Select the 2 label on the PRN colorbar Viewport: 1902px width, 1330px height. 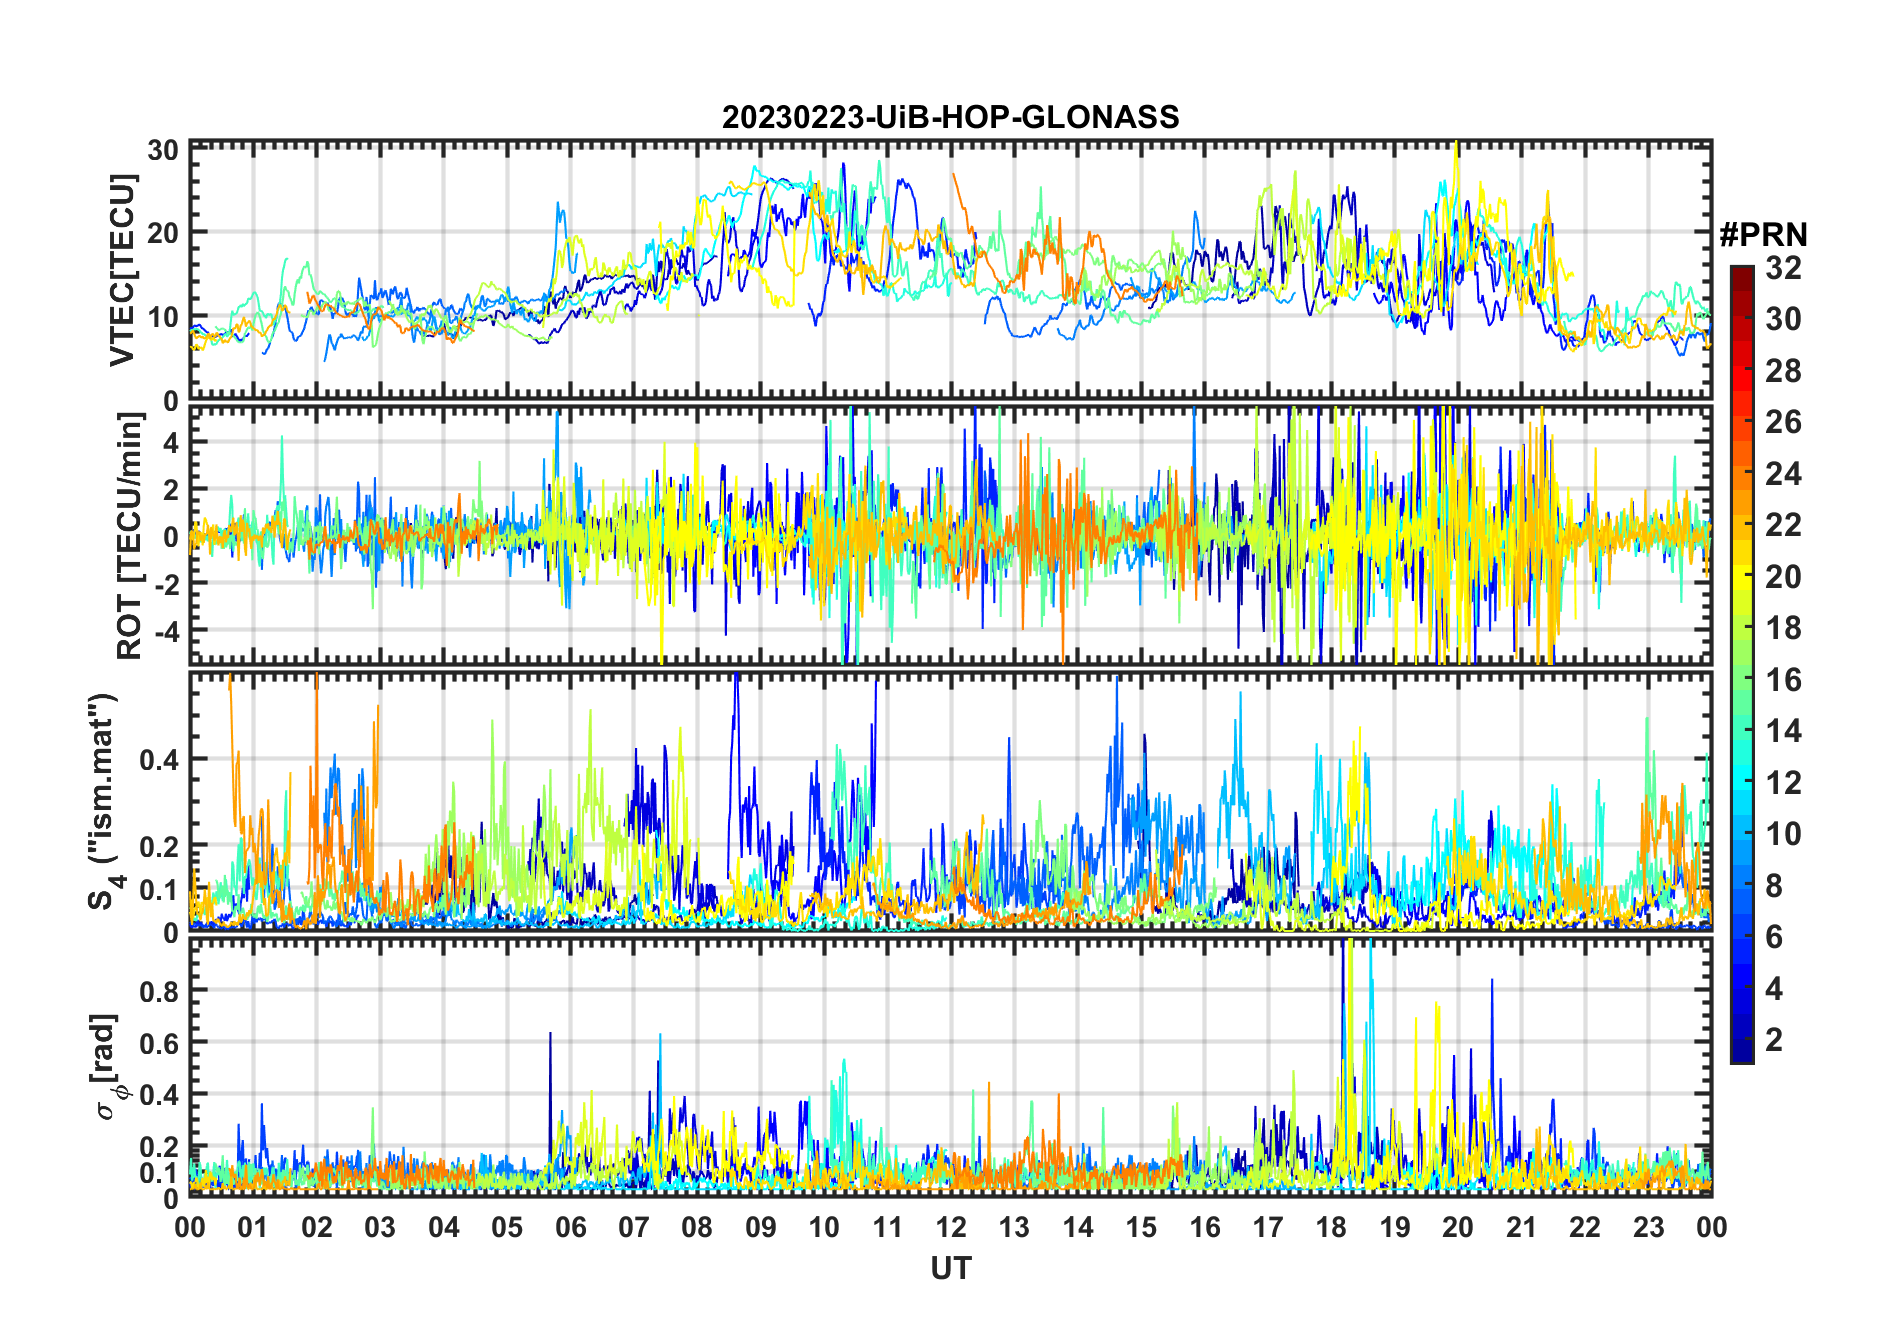click(1774, 1040)
